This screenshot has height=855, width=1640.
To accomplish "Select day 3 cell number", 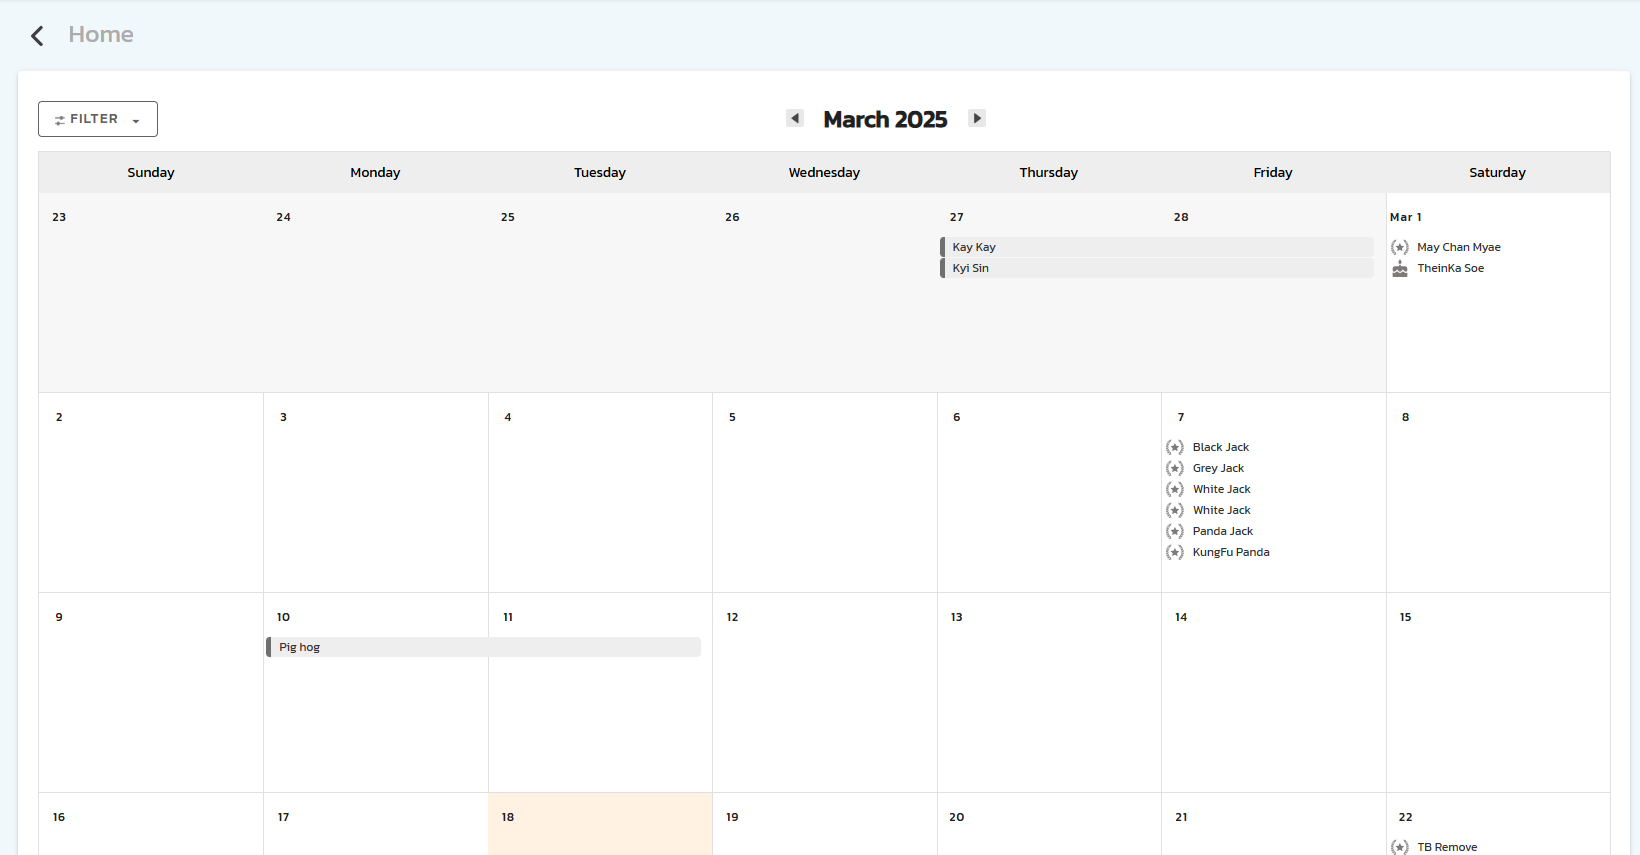I will 283,417.
